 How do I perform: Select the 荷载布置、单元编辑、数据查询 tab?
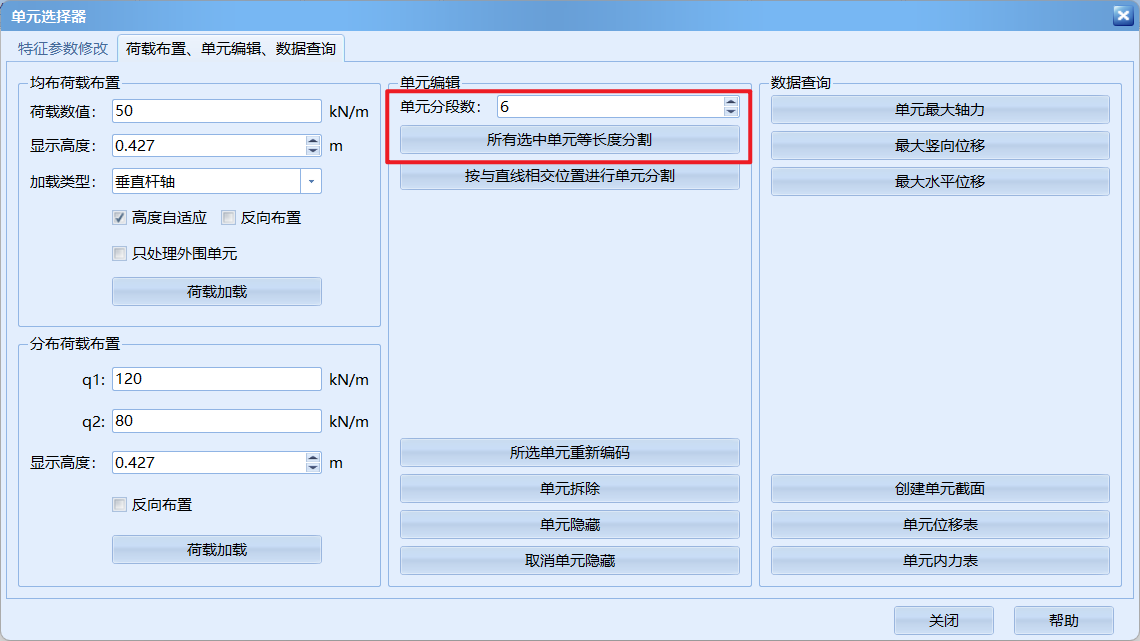tap(231, 48)
